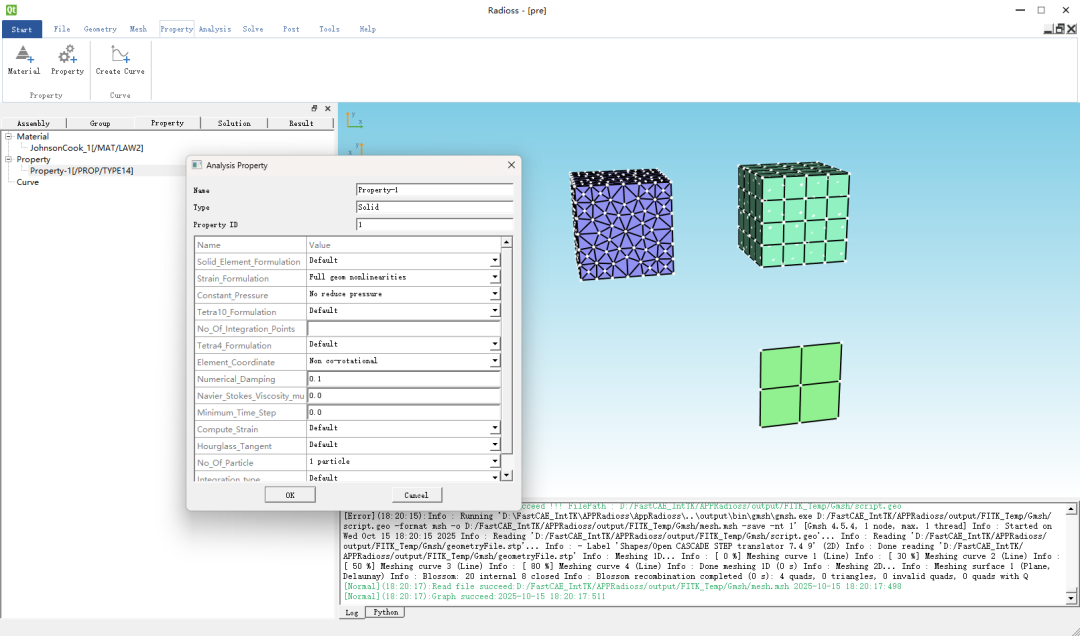
Task: Switch to the Python console tab
Action: click(x=385, y=612)
